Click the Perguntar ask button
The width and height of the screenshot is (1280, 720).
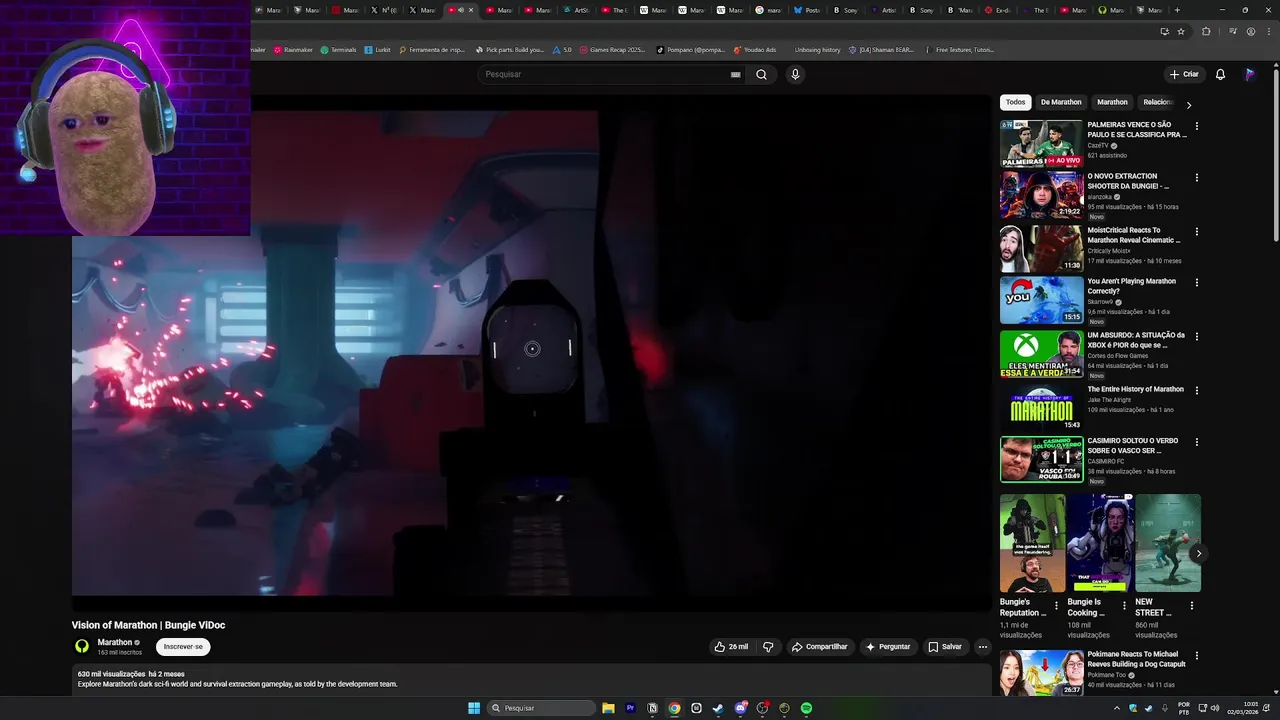click(888, 647)
